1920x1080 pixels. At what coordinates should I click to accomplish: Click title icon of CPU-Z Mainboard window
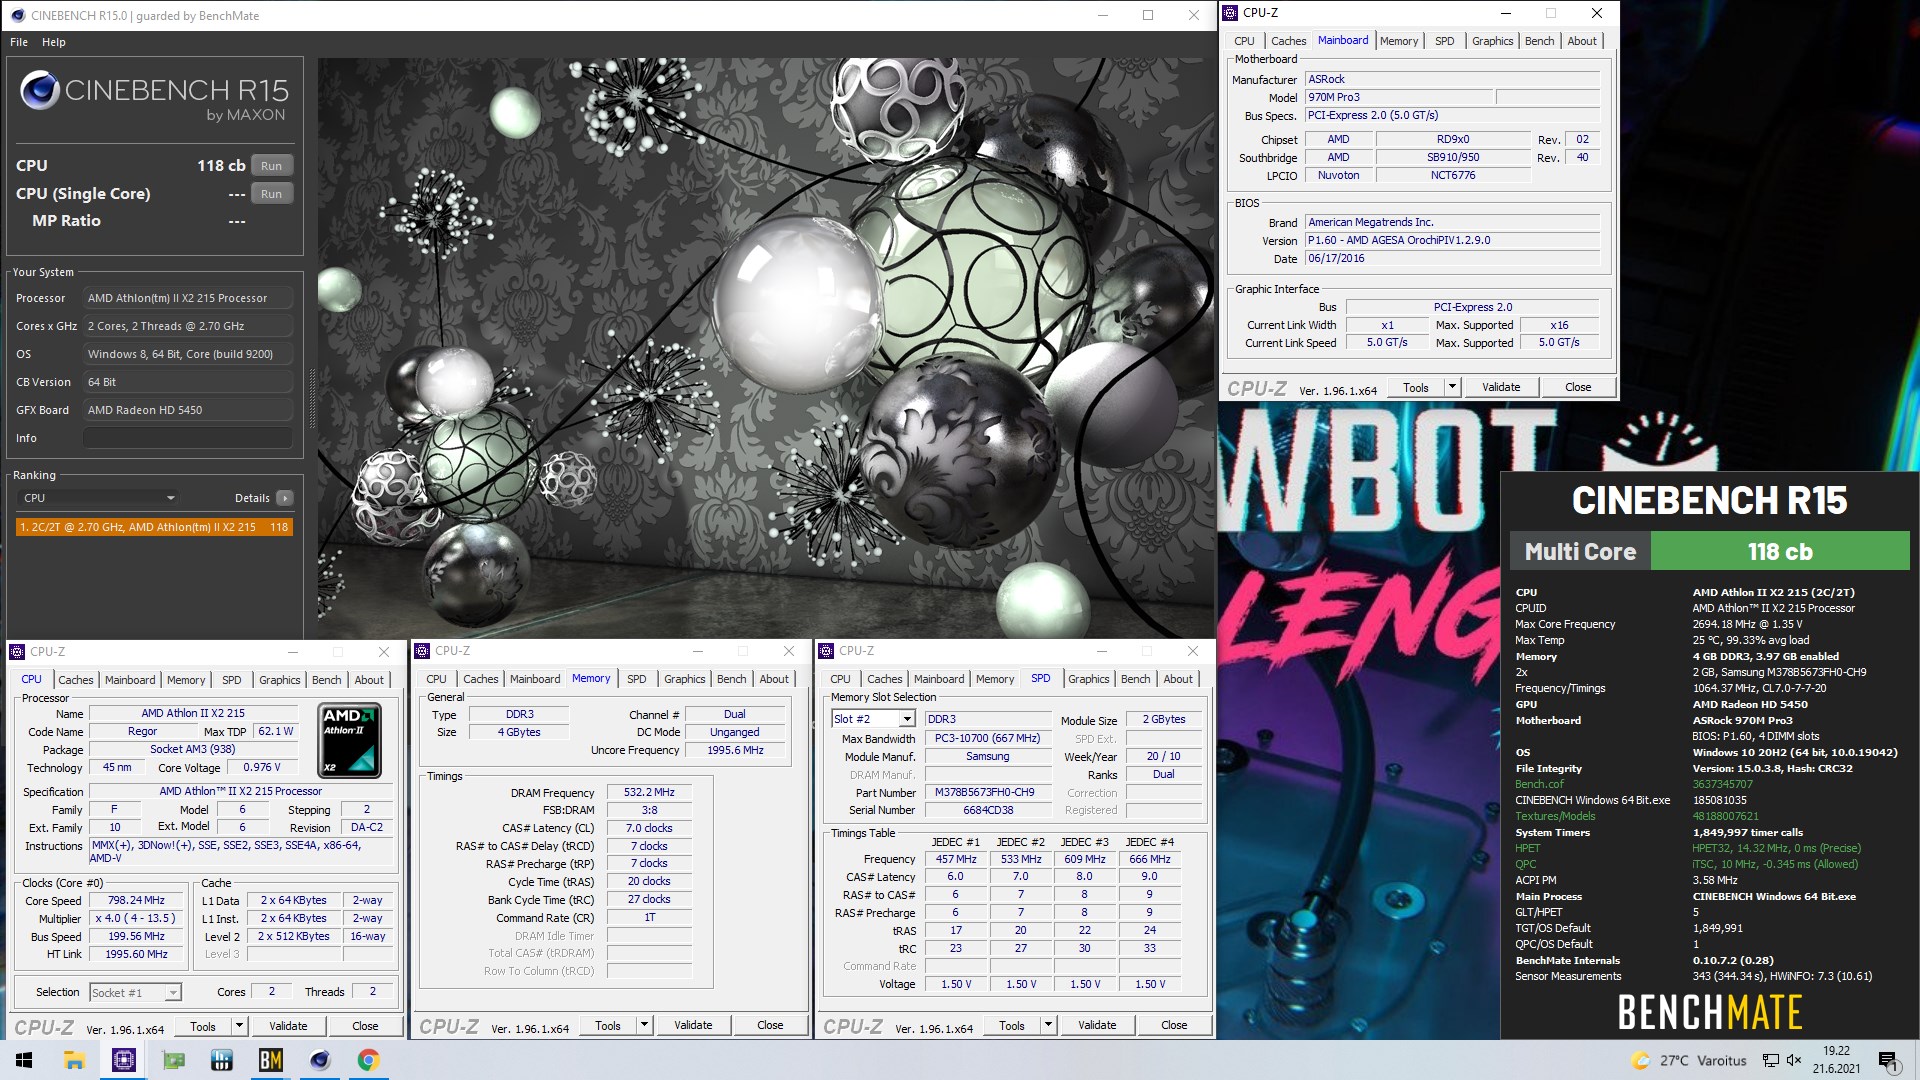(x=1230, y=13)
